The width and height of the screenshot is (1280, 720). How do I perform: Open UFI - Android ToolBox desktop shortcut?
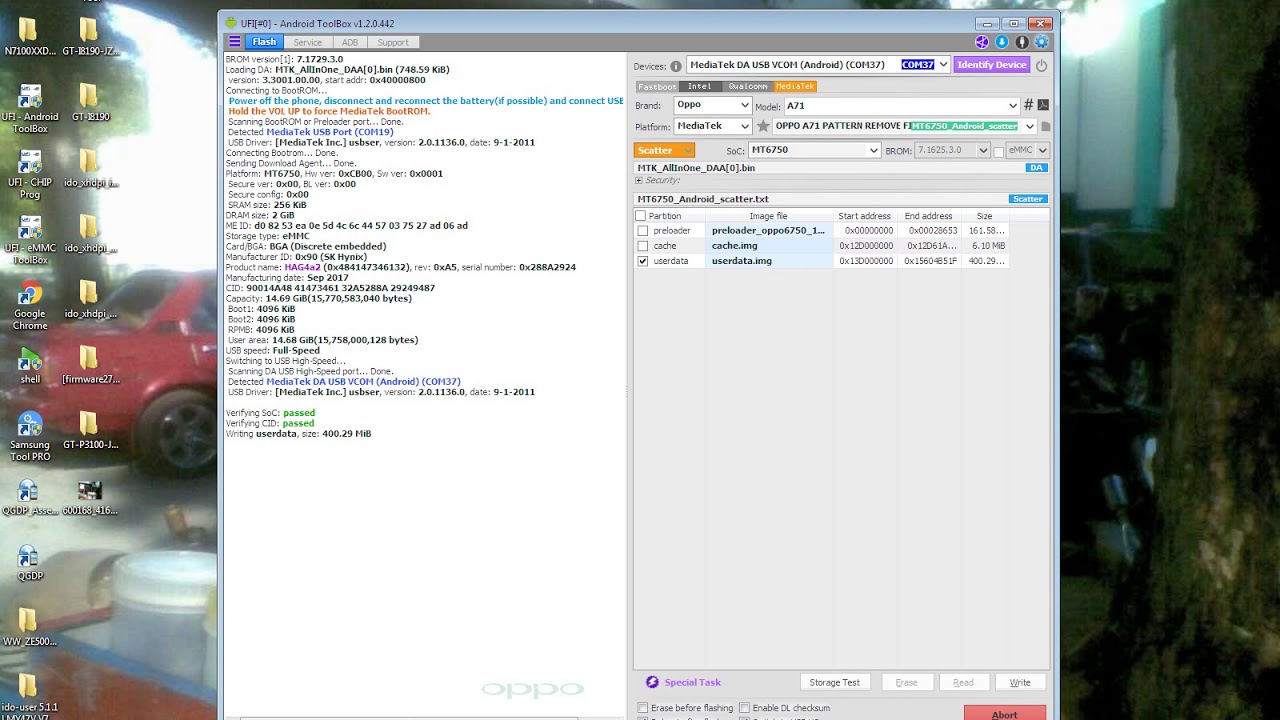[x=30, y=109]
